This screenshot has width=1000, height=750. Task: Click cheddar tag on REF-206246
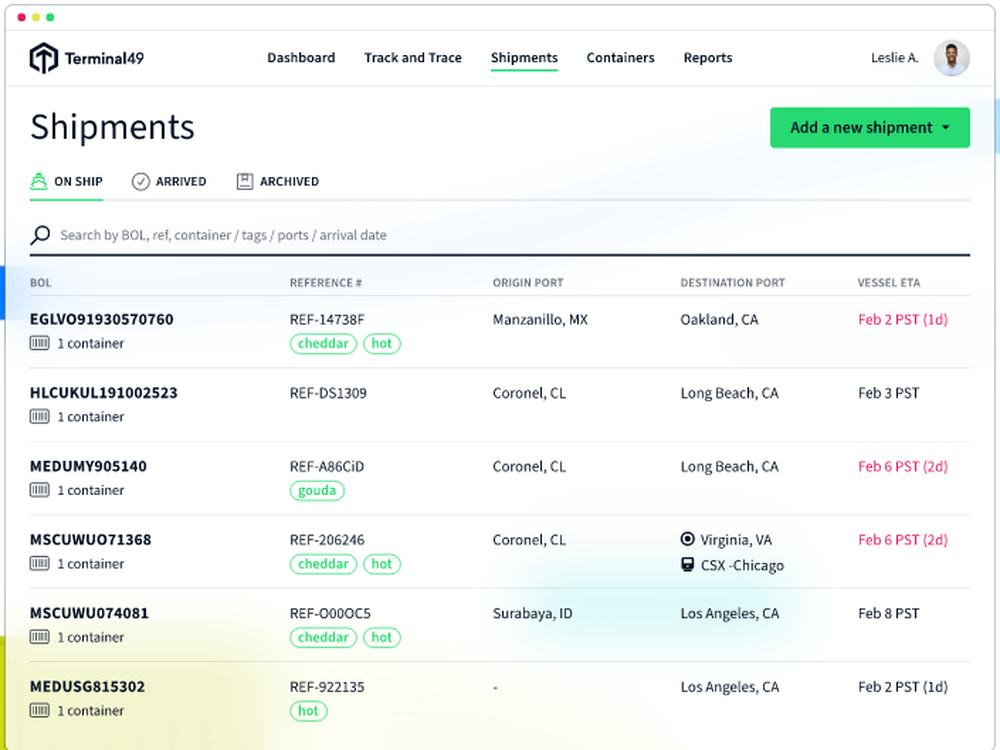coord(323,564)
